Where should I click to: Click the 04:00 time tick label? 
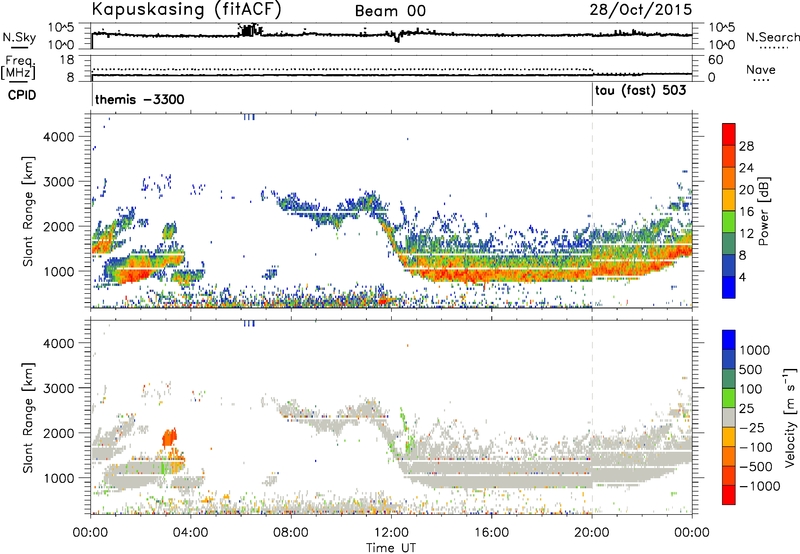coord(190,533)
